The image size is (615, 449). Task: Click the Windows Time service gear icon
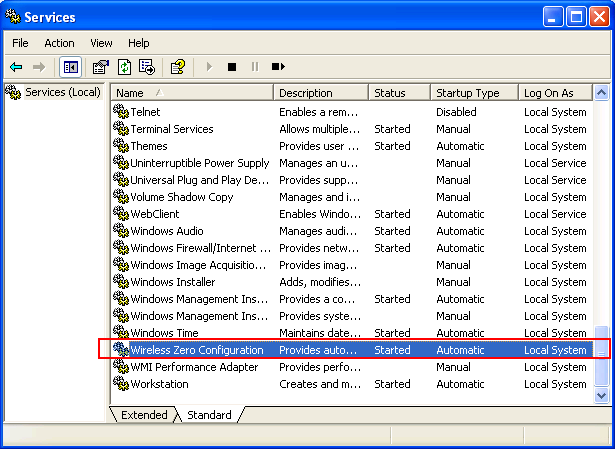coord(121,332)
